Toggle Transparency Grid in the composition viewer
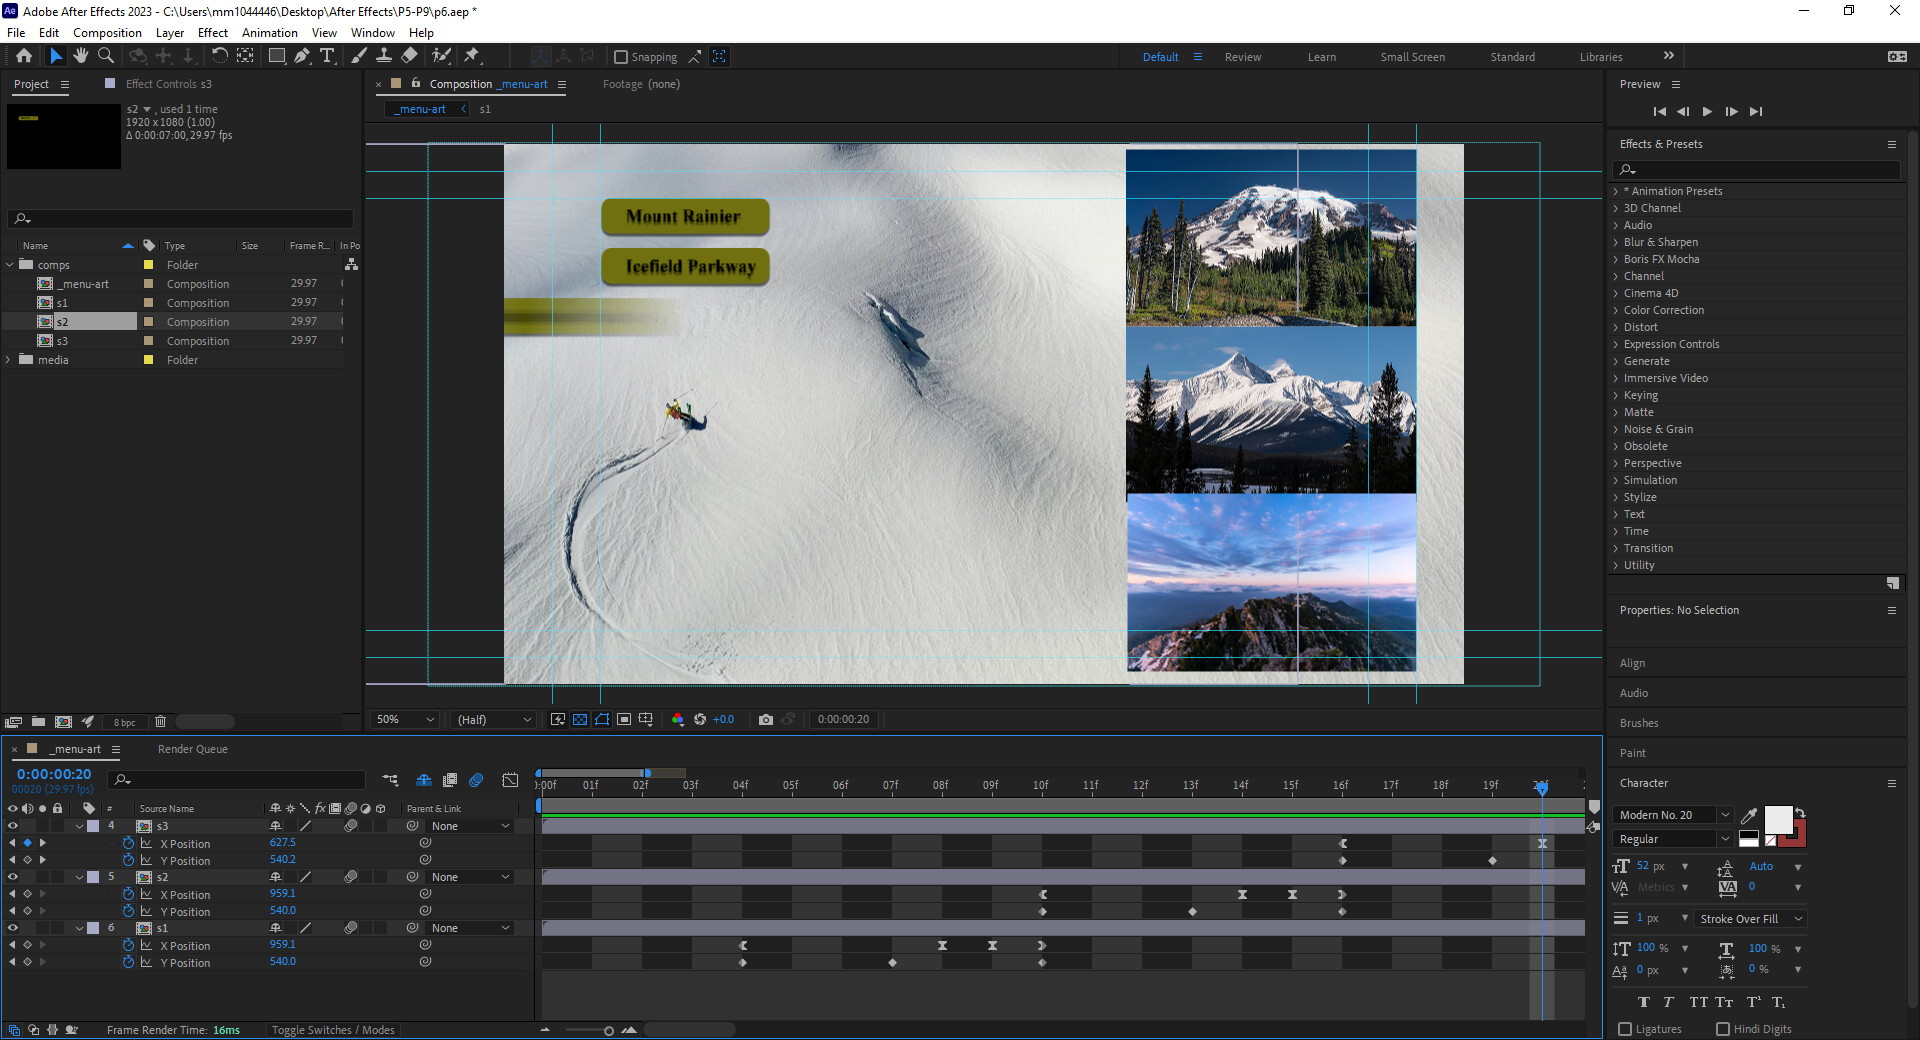Viewport: 1920px width, 1040px height. click(580, 719)
